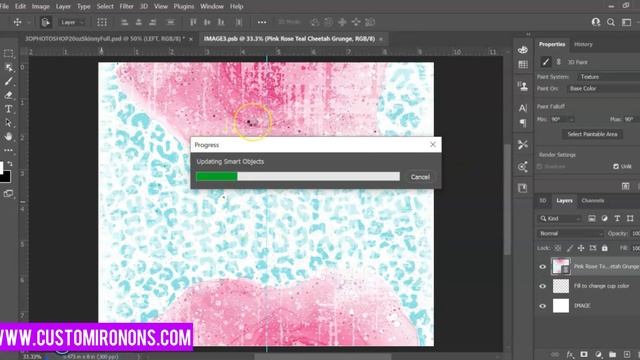The width and height of the screenshot is (640, 360).
Task: Open the Paint On Base Color dropdown
Action: point(603,88)
